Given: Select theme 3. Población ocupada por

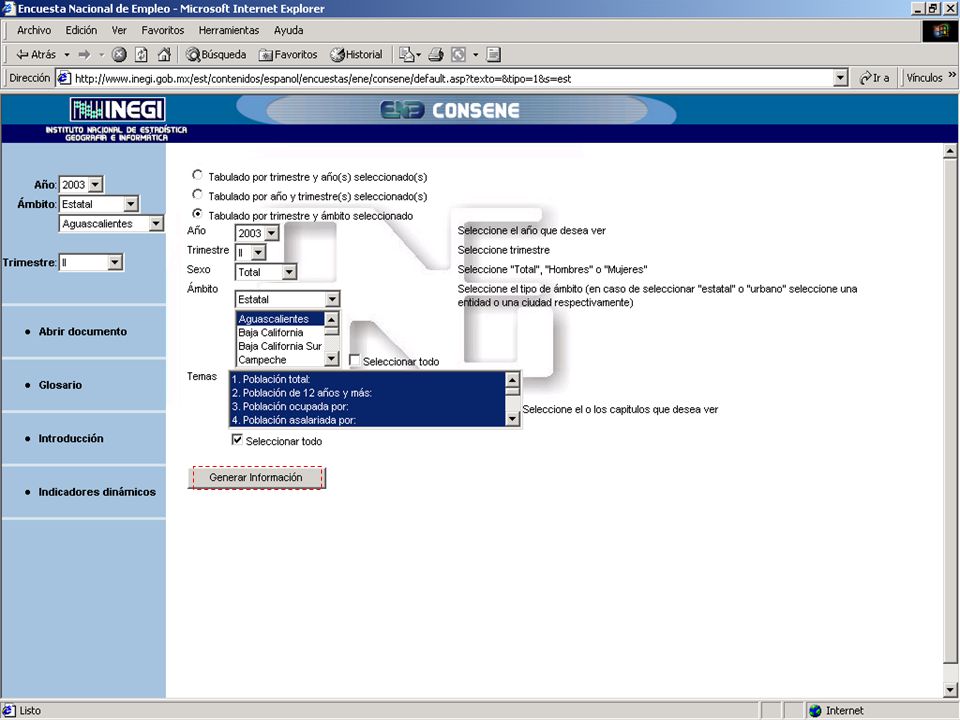Looking at the screenshot, I should 367,407.
